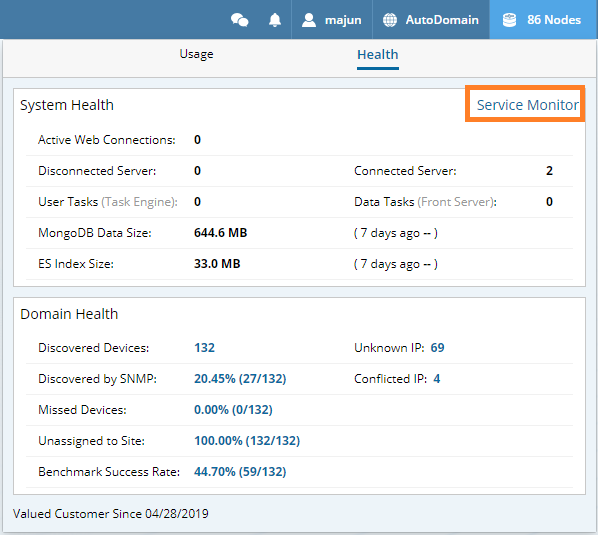Open the chat messages icon

[x=240, y=20]
